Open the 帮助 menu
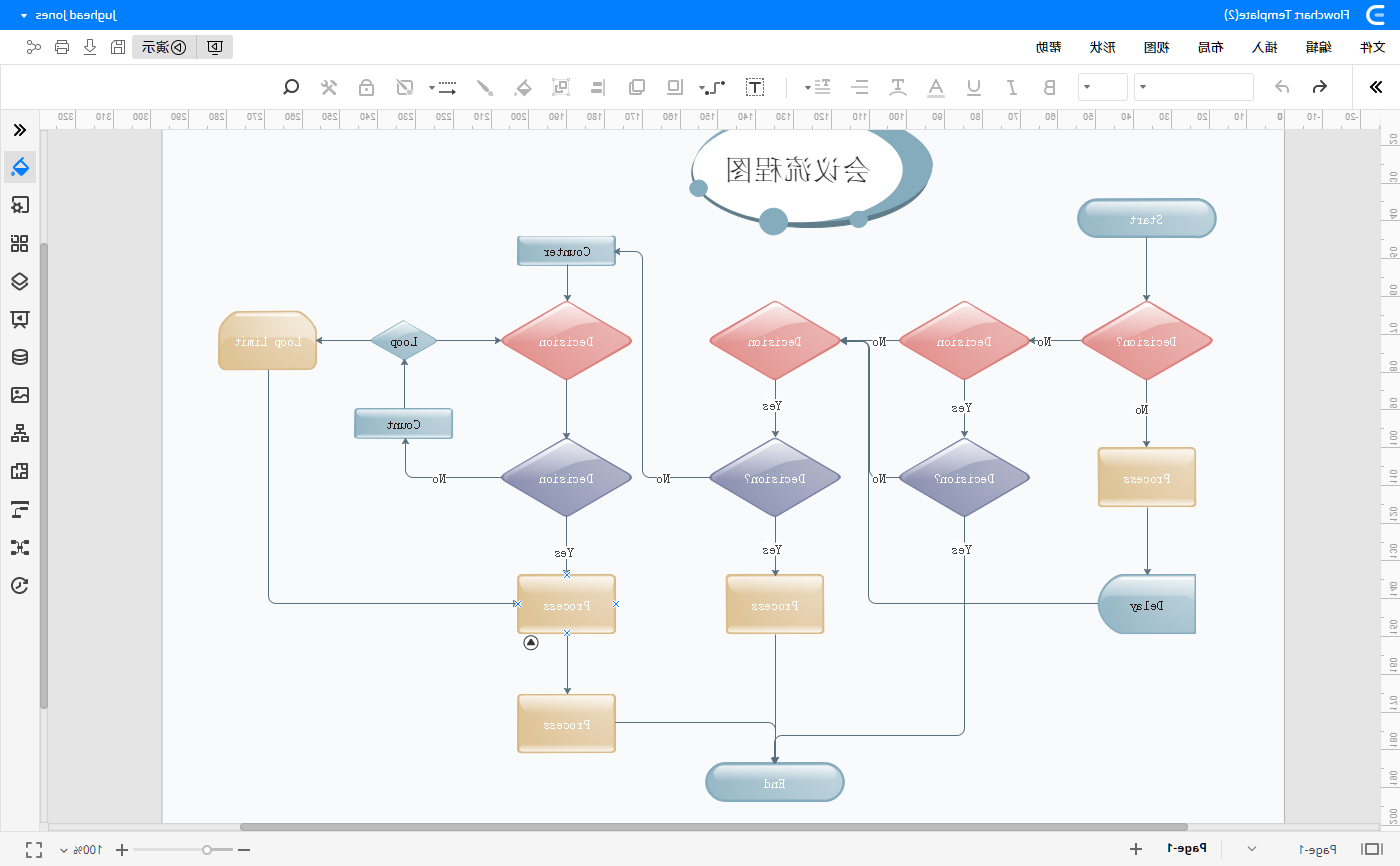Image resolution: width=1400 pixels, height=866 pixels. (1048, 47)
